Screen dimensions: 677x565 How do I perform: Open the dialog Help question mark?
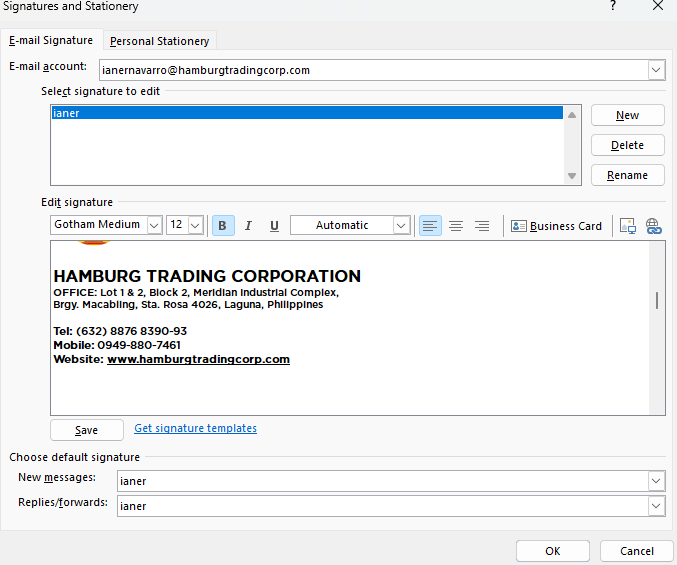tap(613, 6)
